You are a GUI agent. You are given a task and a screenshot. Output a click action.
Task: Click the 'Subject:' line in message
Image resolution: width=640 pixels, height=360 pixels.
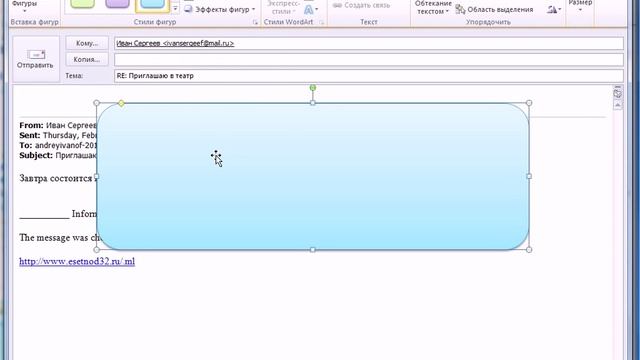click(x=58, y=155)
